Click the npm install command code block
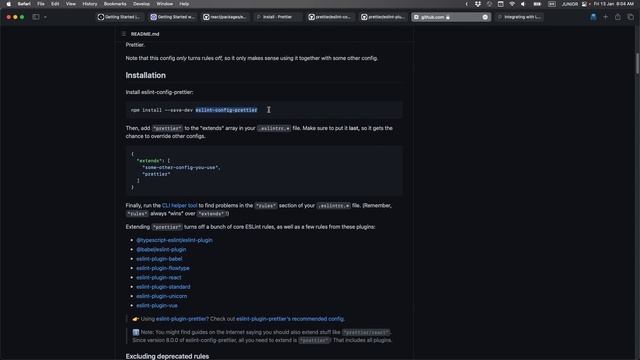640x360 pixels. [264, 110]
